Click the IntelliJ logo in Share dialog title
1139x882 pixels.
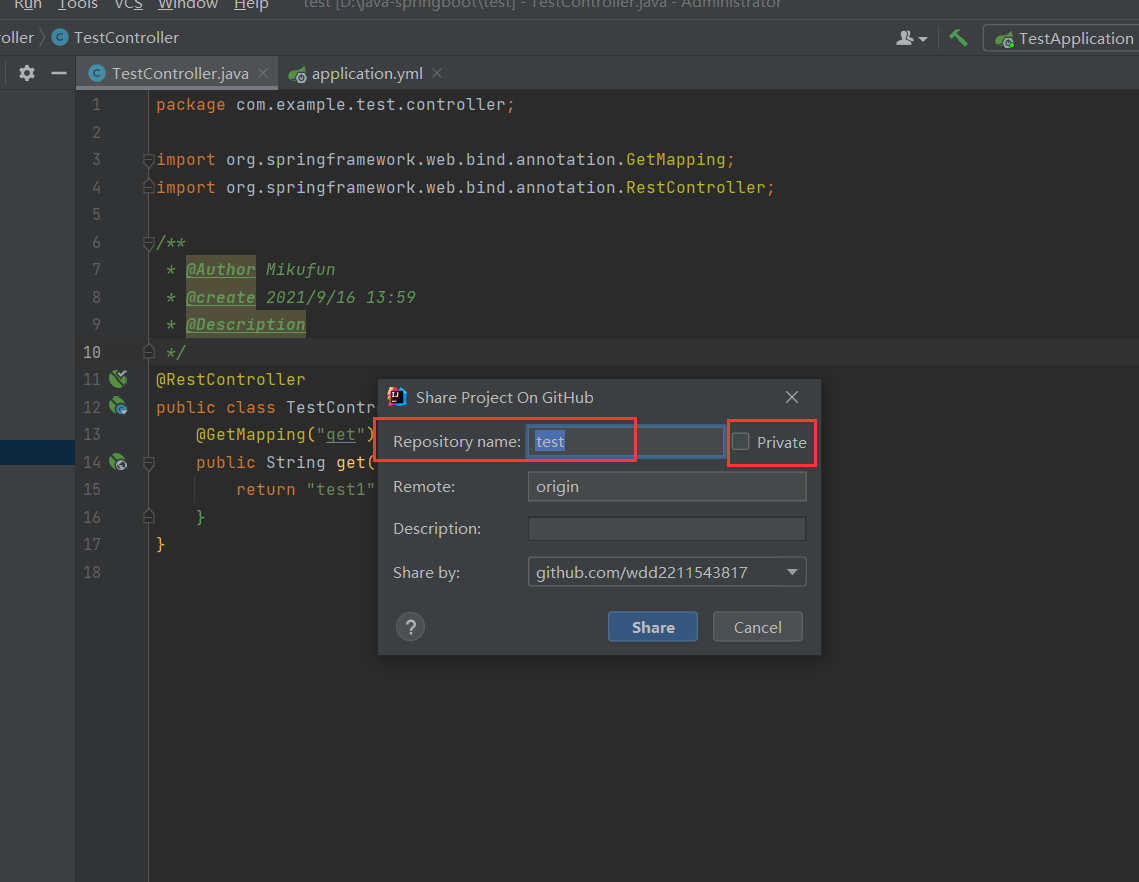[397, 397]
